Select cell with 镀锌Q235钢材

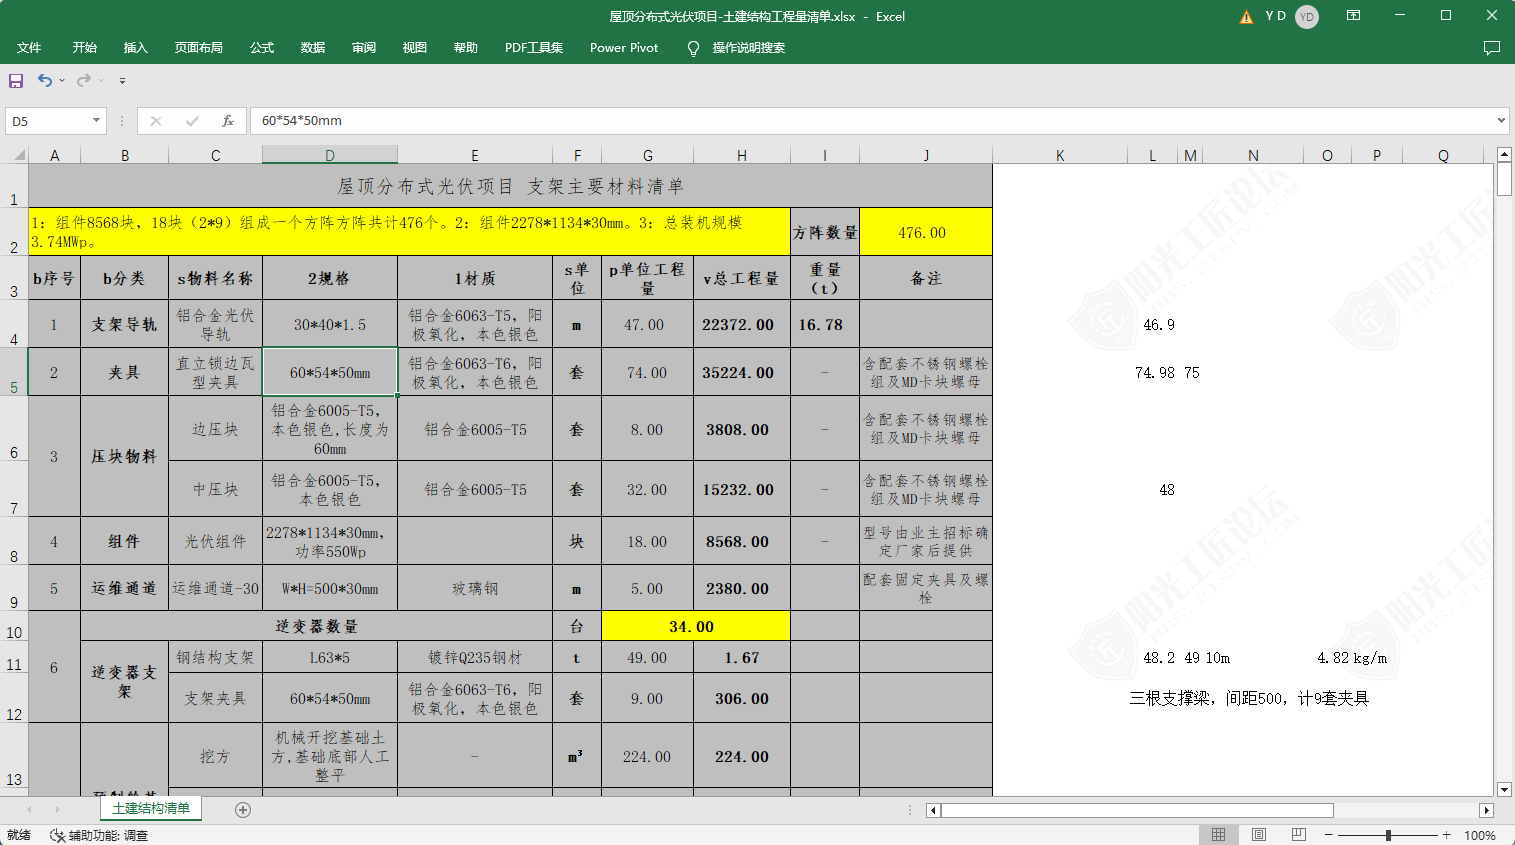coord(475,657)
